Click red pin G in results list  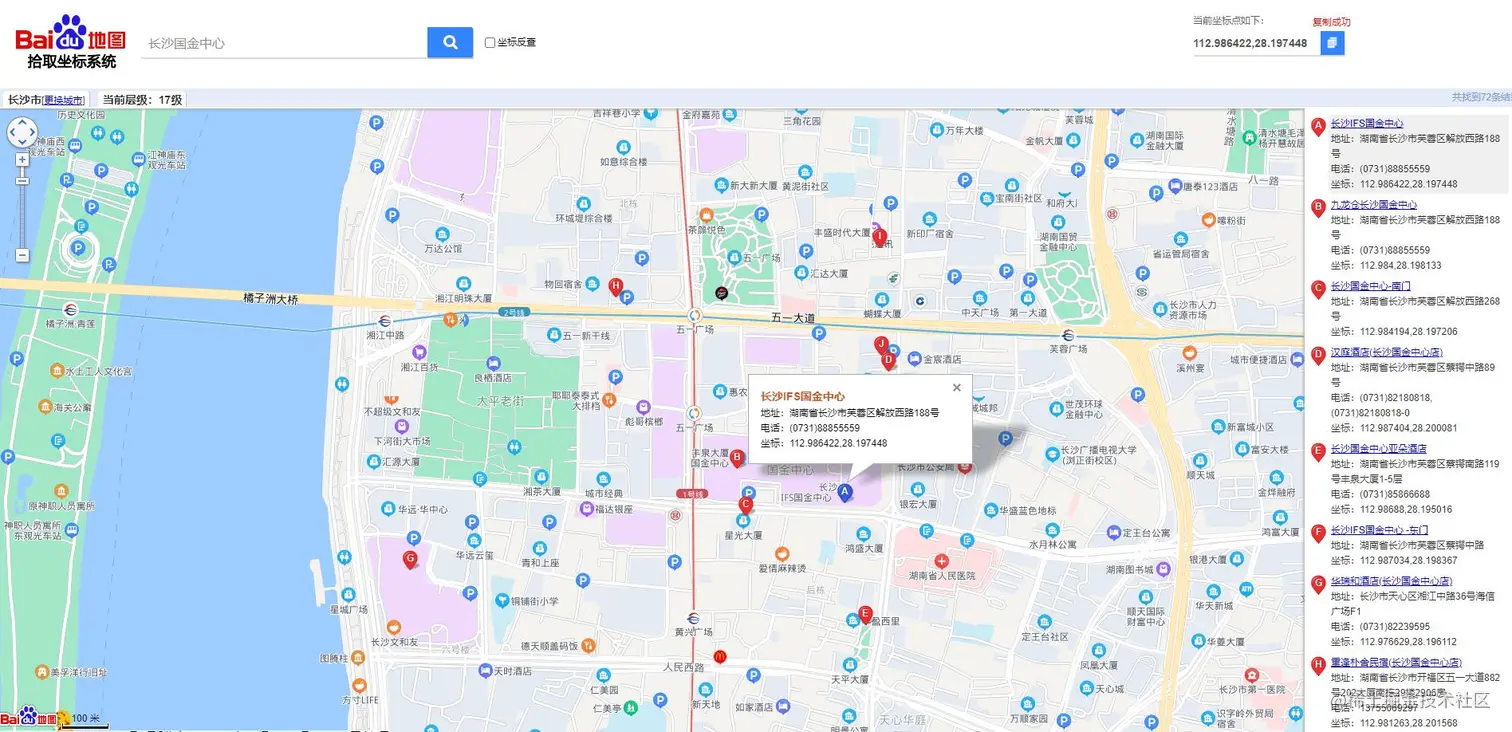tap(1318, 583)
